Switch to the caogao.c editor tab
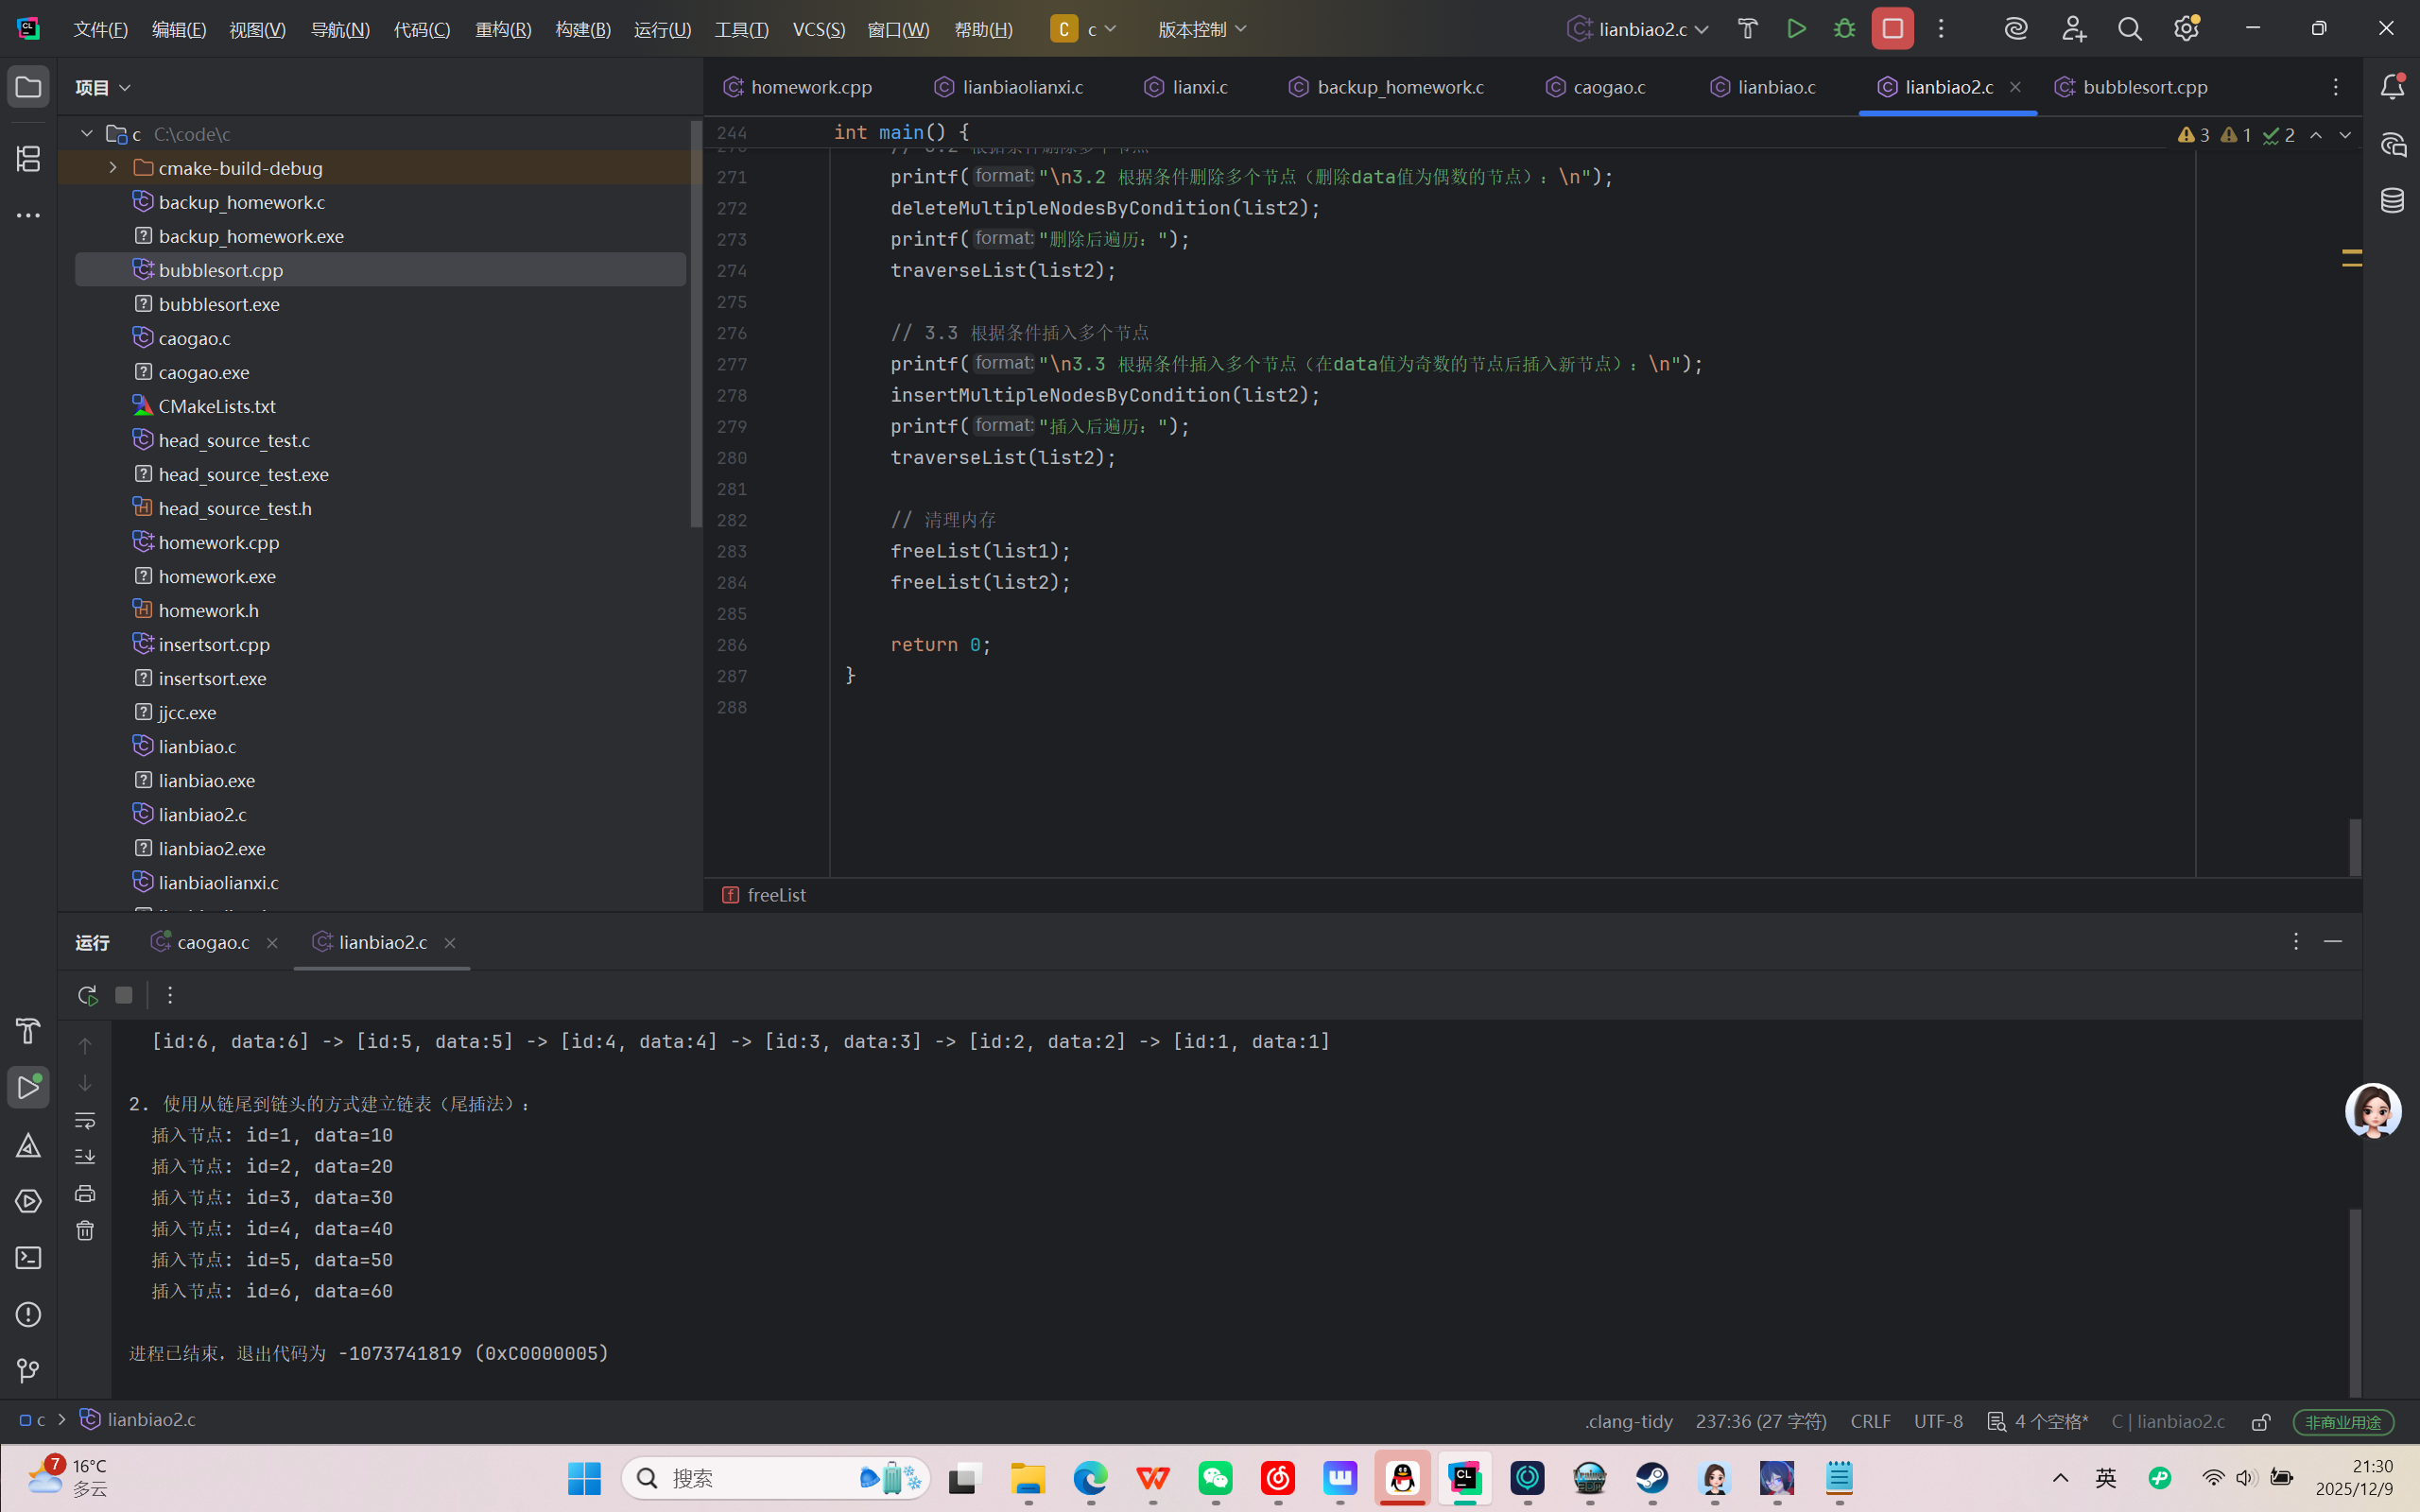 click(x=1608, y=87)
